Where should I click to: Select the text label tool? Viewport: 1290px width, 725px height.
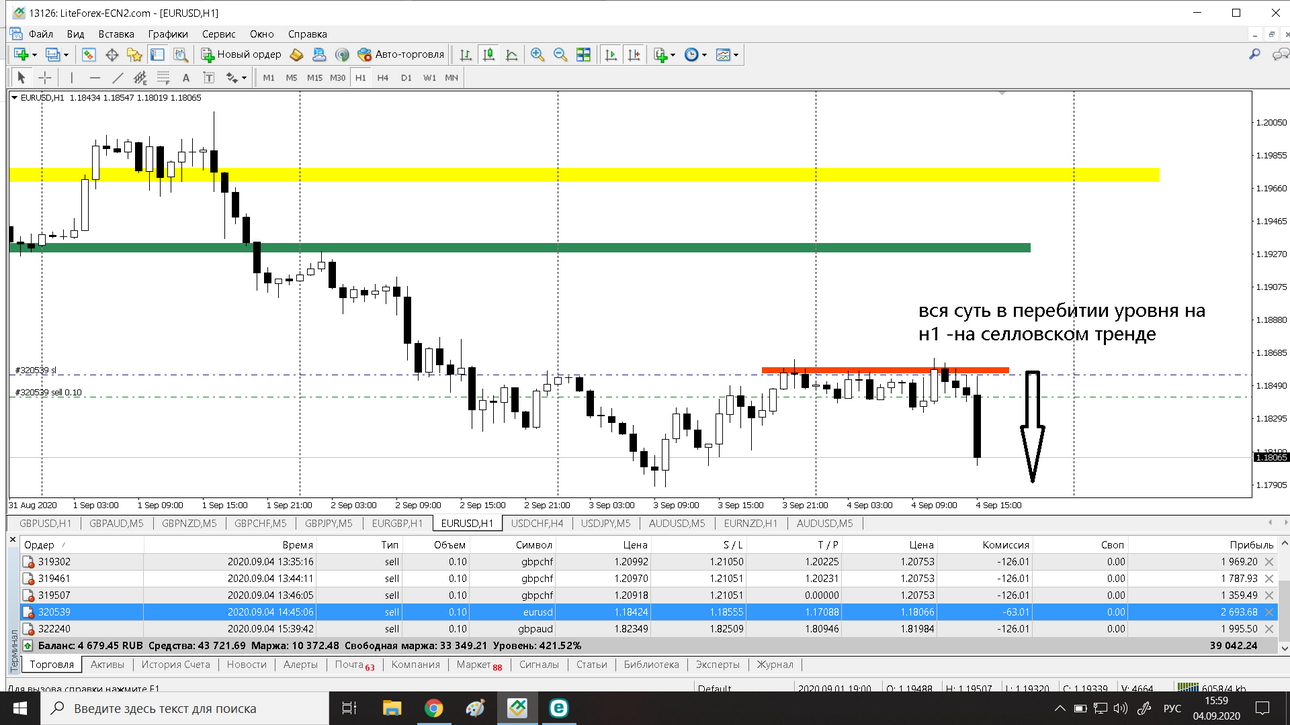(209, 78)
